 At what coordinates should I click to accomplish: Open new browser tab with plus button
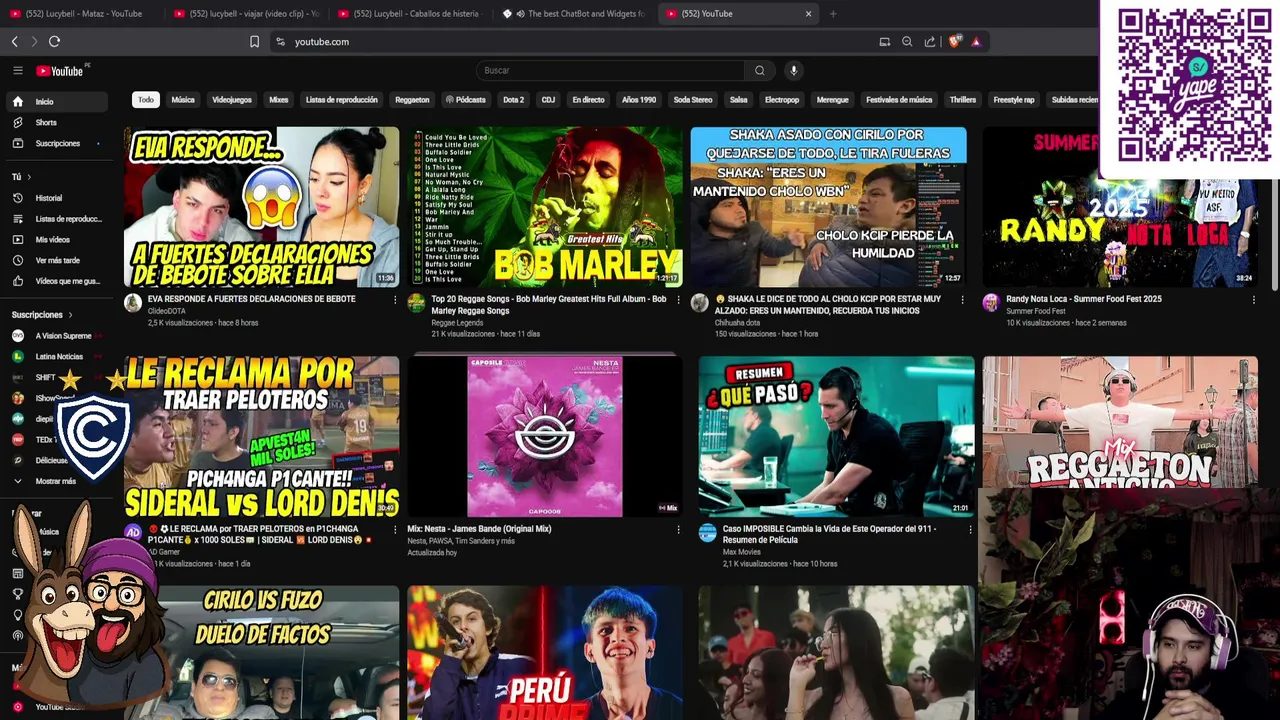pos(833,14)
